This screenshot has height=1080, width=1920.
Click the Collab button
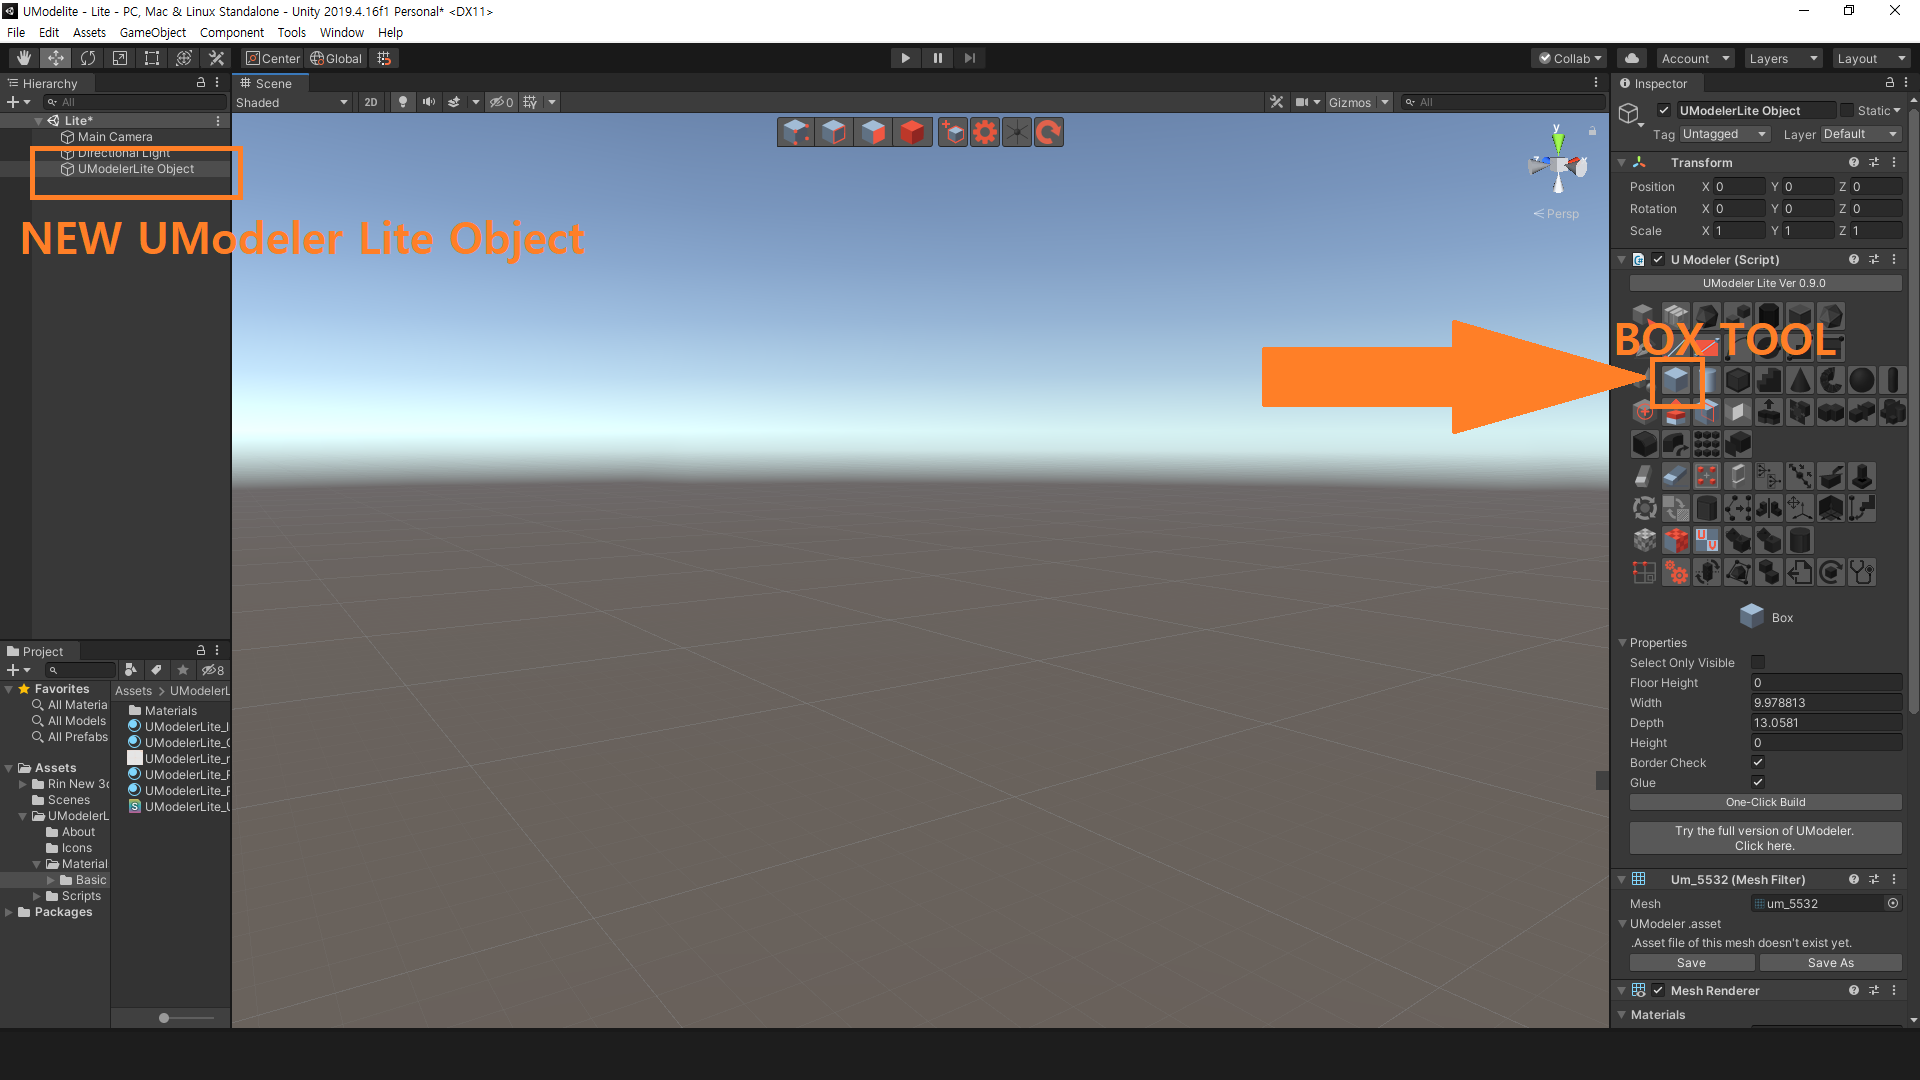tap(1569, 58)
